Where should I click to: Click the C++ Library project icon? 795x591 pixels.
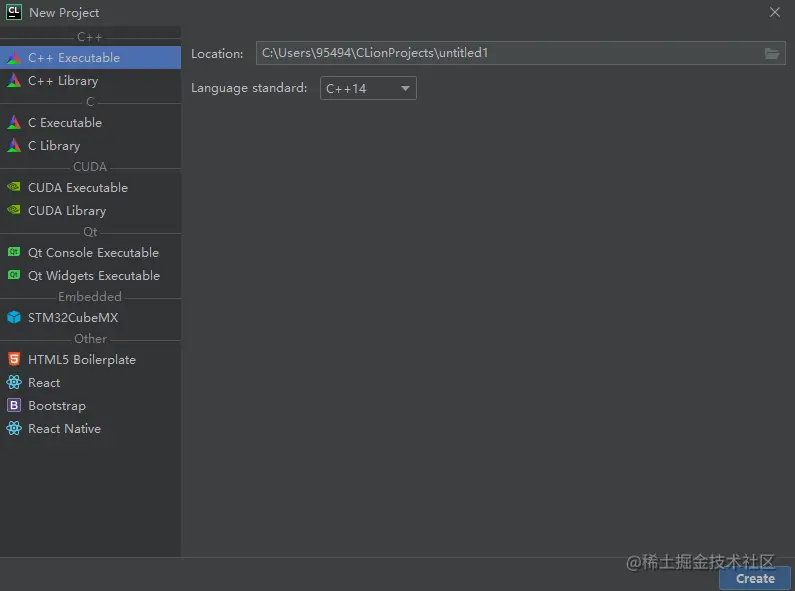tap(14, 81)
